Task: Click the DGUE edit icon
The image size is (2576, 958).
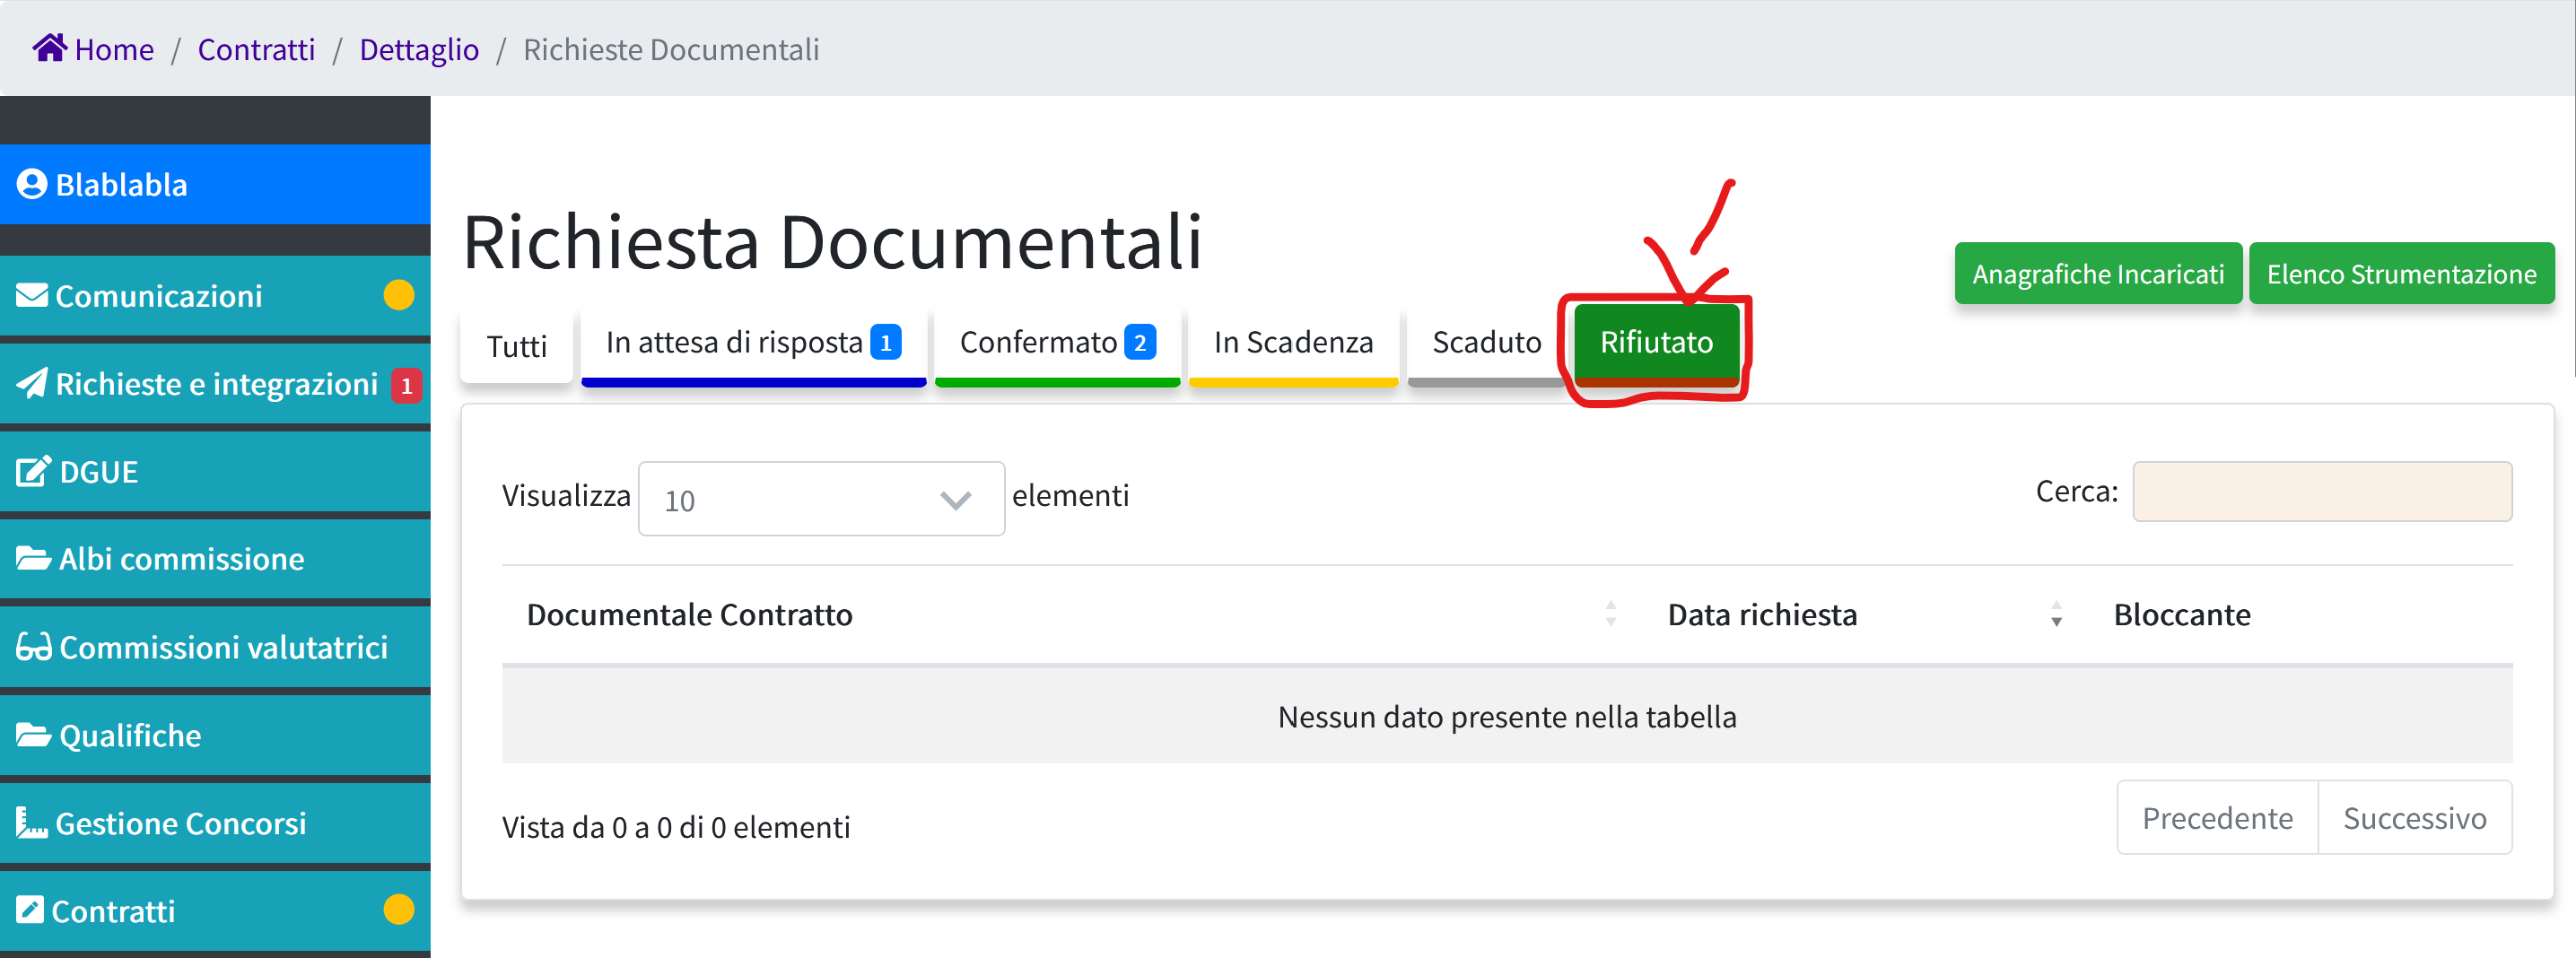Action: [33, 472]
